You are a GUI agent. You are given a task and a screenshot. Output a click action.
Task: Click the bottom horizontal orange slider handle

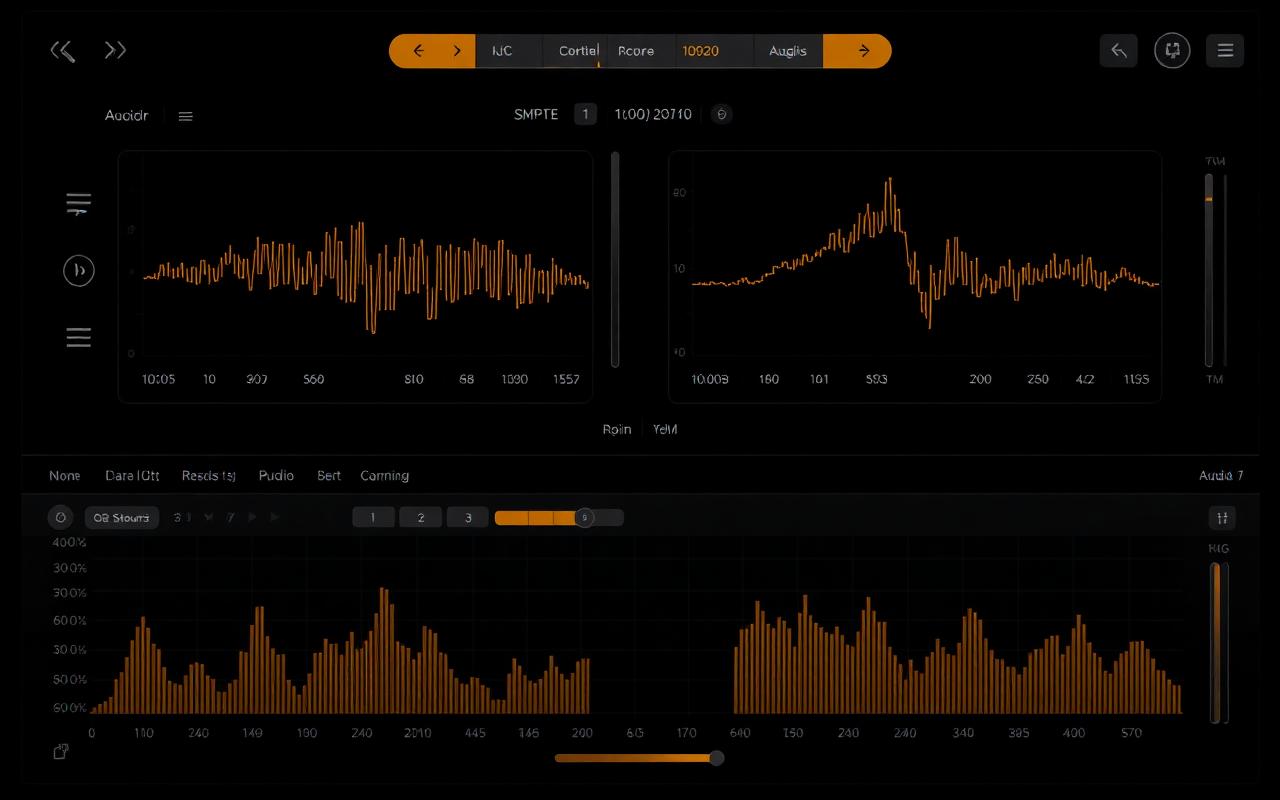716,758
